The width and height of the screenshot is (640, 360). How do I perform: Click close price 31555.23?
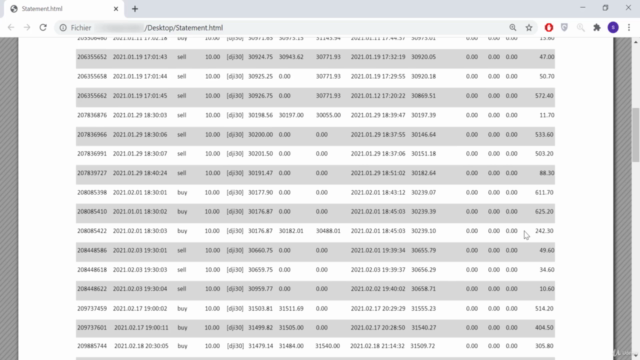423,309
